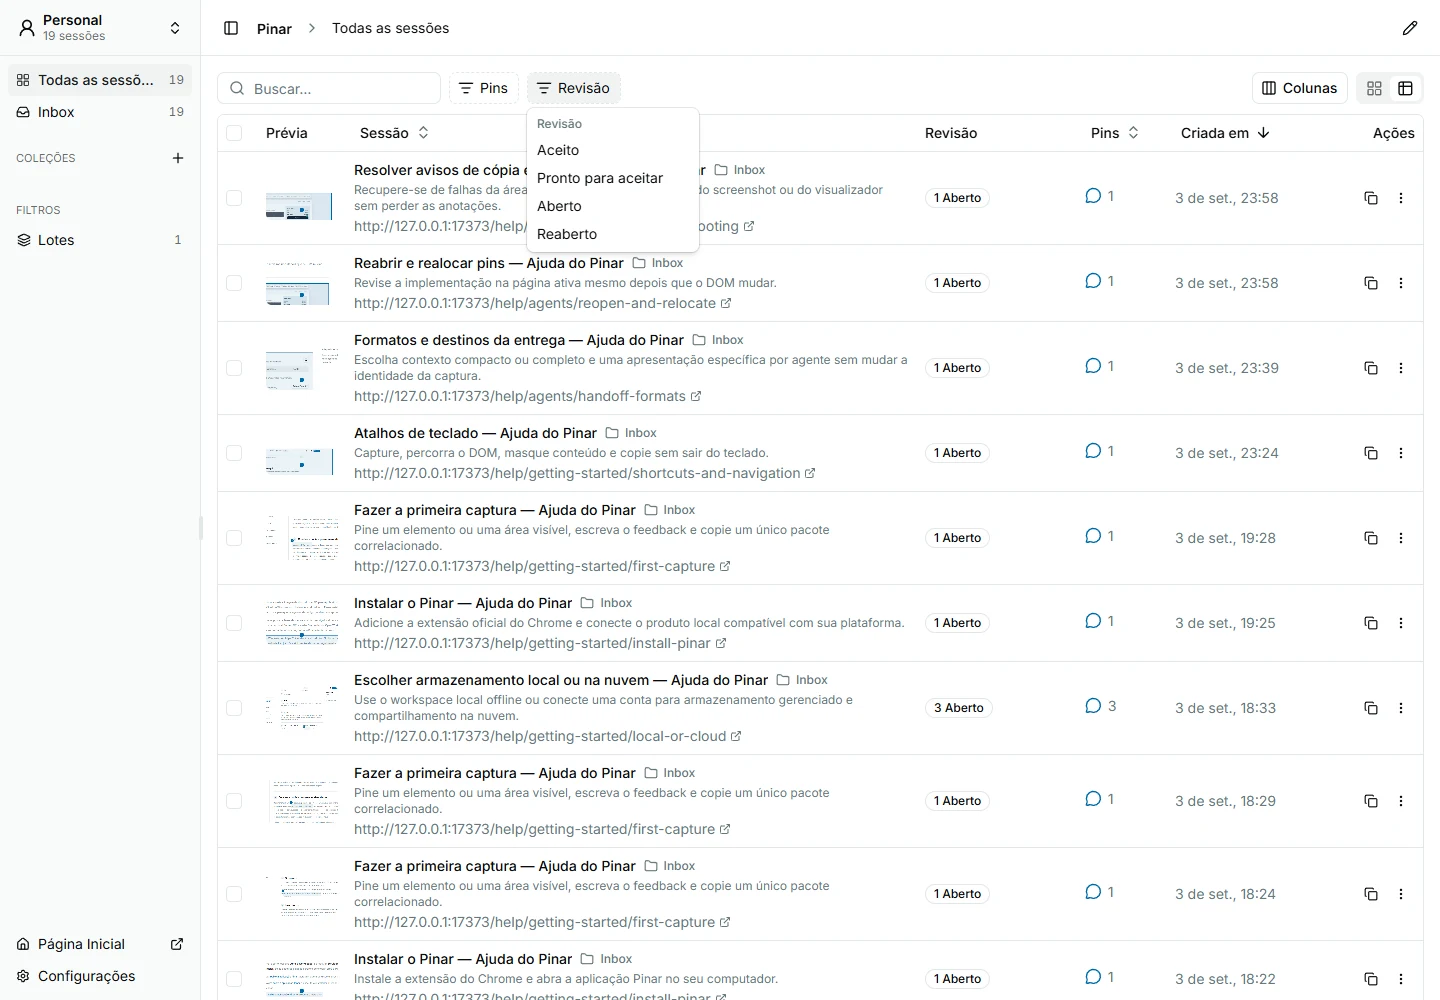Copy the 'Escolher armazenamento local' session
This screenshot has width=1440, height=1000.
pyautogui.click(x=1371, y=708)
